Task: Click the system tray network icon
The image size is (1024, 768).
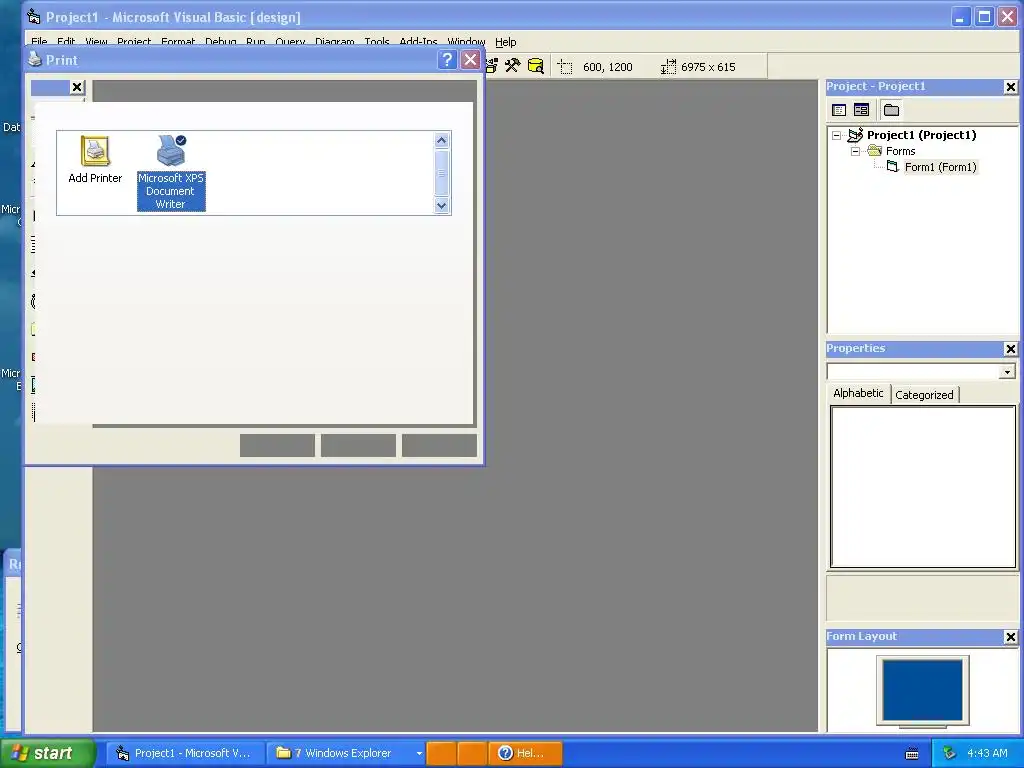Action: 950,753
